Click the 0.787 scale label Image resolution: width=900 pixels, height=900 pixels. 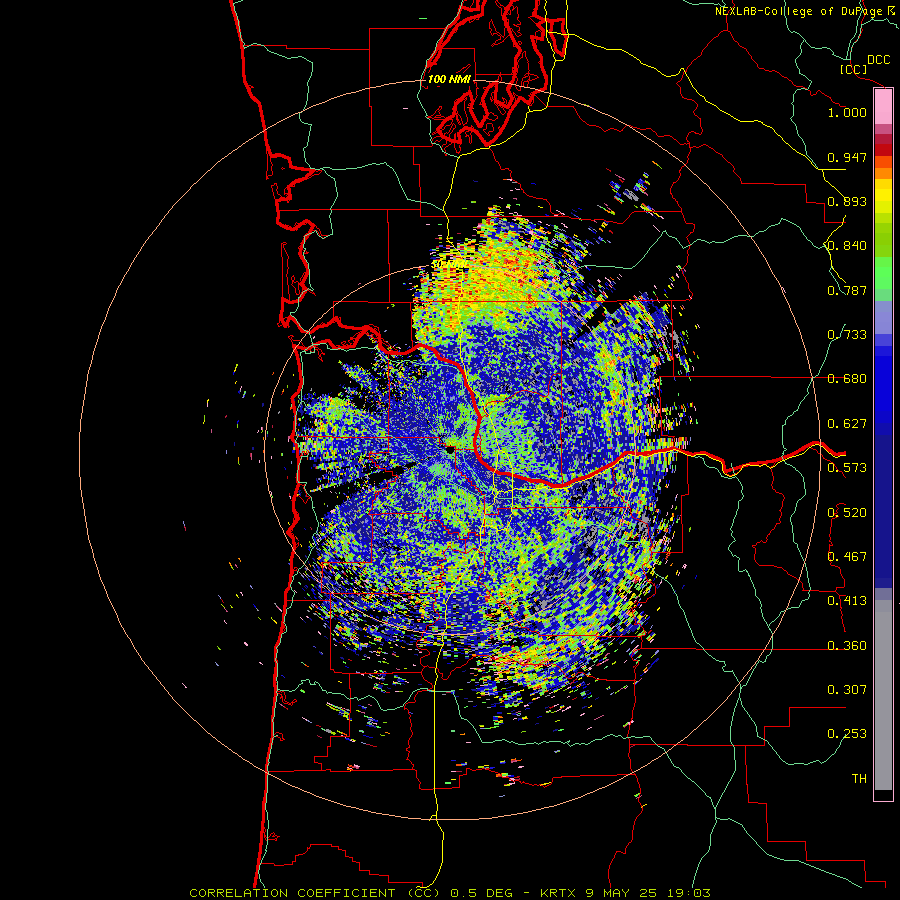pos(847,290)
